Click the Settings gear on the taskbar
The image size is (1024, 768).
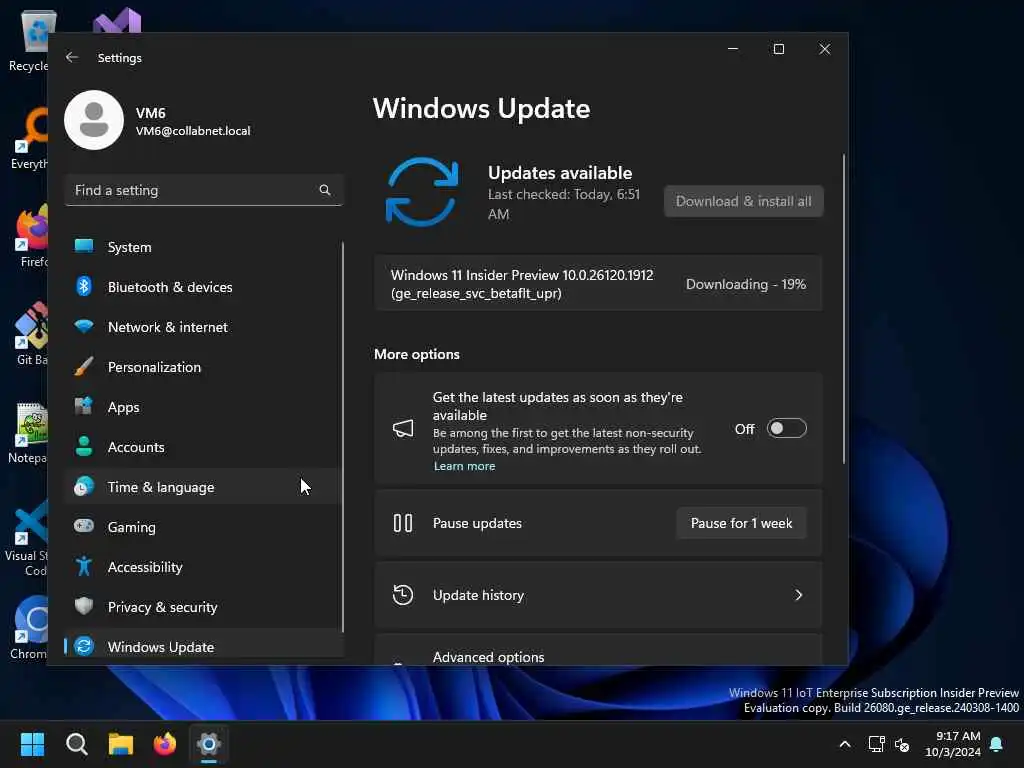click(x=209, y=744)
